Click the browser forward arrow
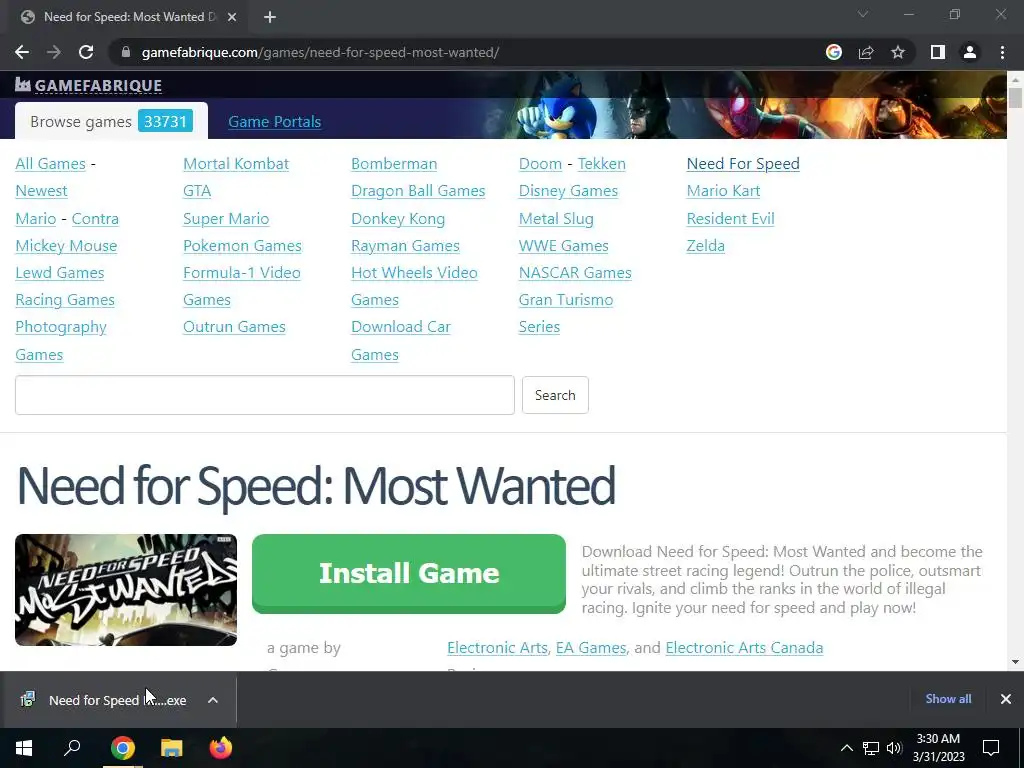Image resolution: width=1024 pixels, height=768 pixels. tap(54, 52)
